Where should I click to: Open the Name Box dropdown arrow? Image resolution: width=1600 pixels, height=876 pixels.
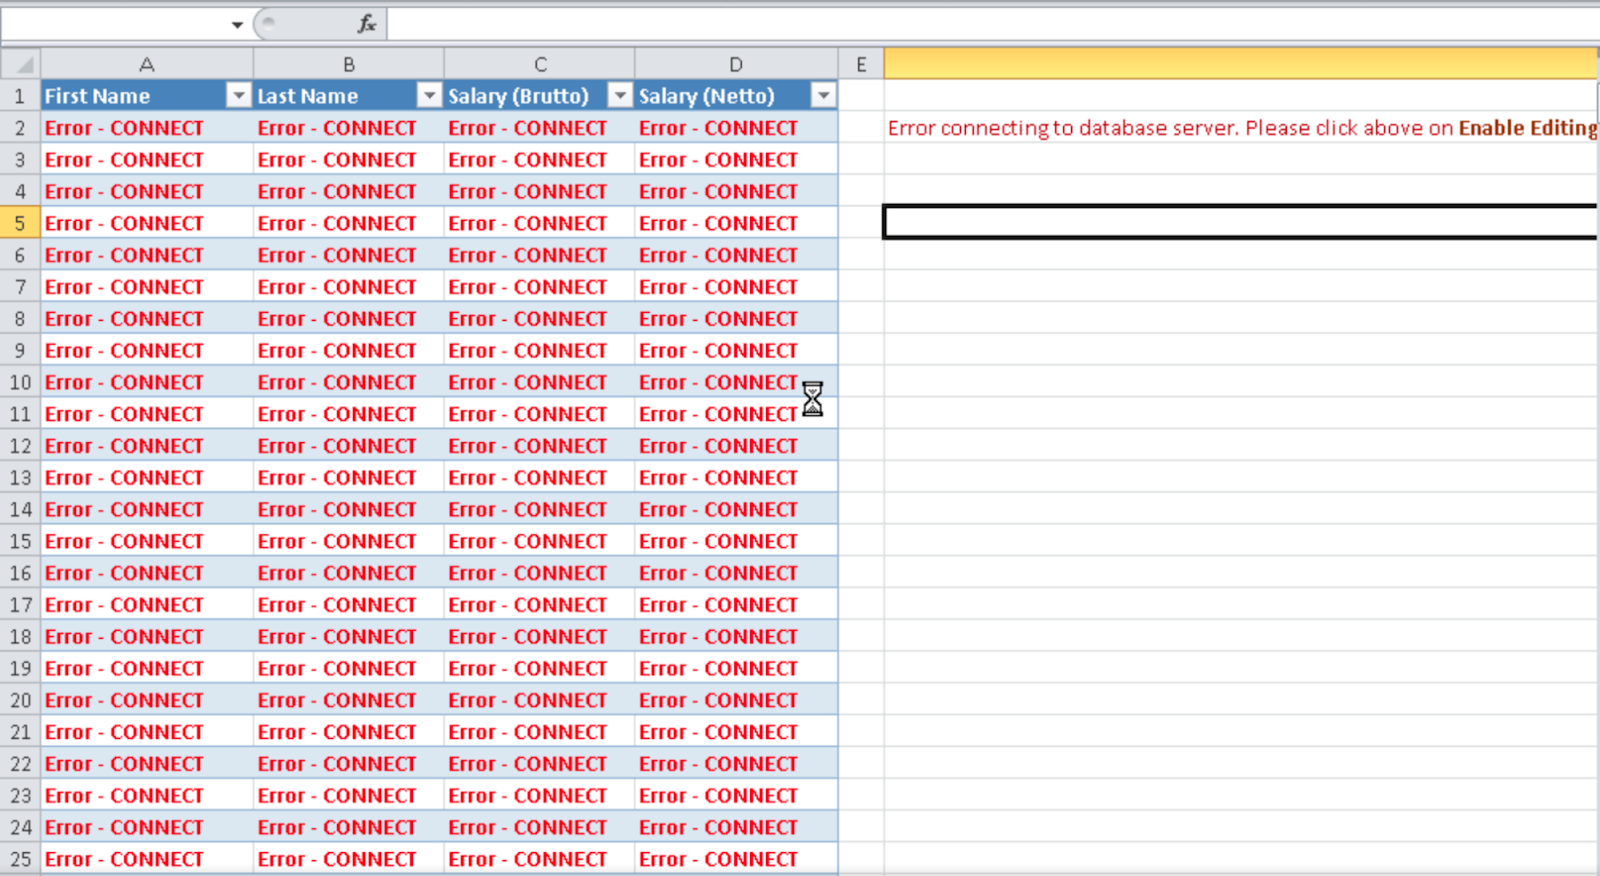pos(237,24)
